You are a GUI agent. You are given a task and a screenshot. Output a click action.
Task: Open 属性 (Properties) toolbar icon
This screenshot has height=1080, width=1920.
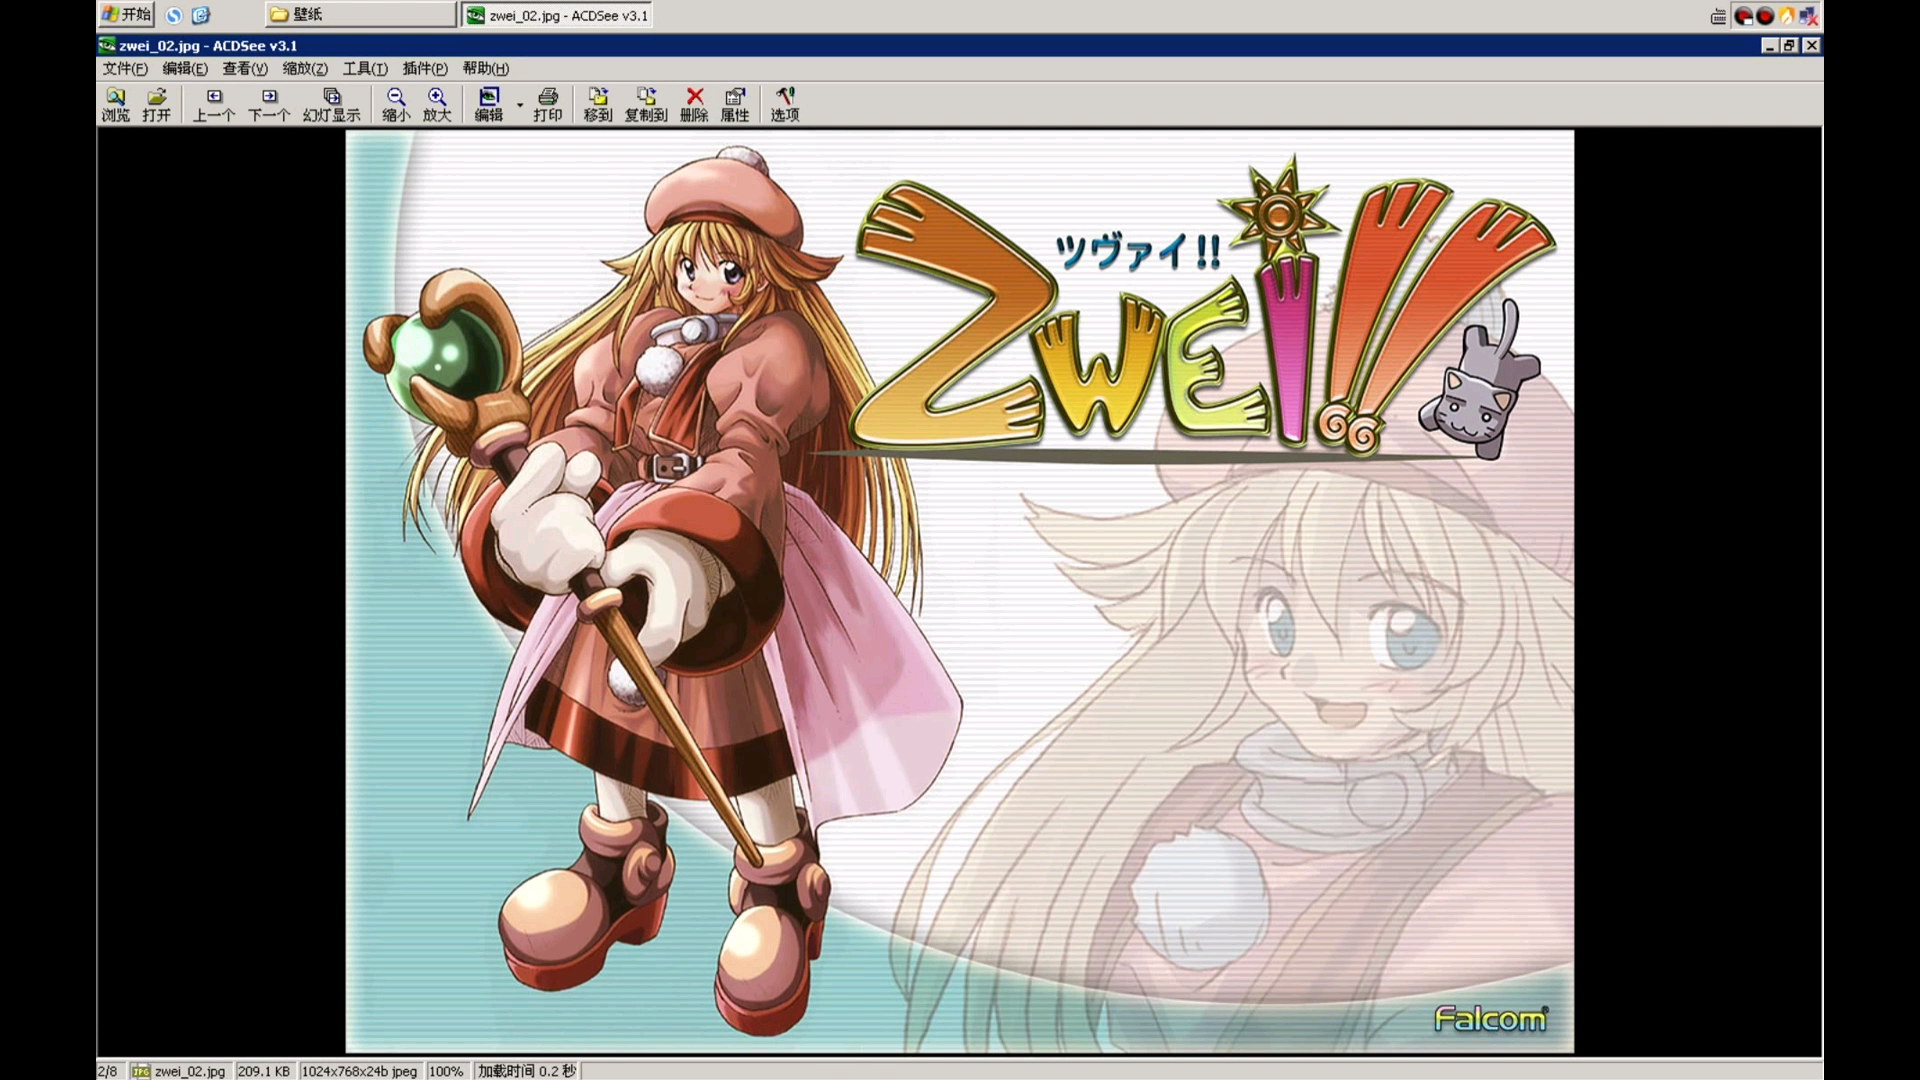(x=735, y=104)
